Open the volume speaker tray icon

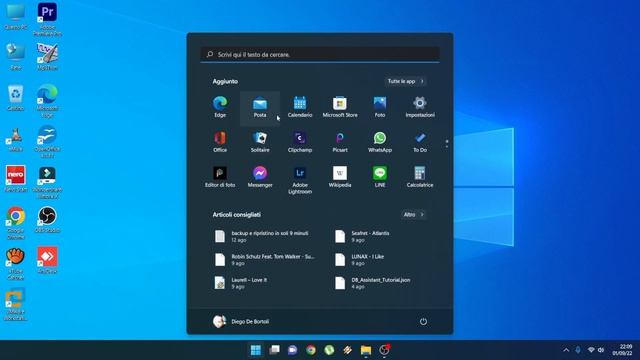601,350
